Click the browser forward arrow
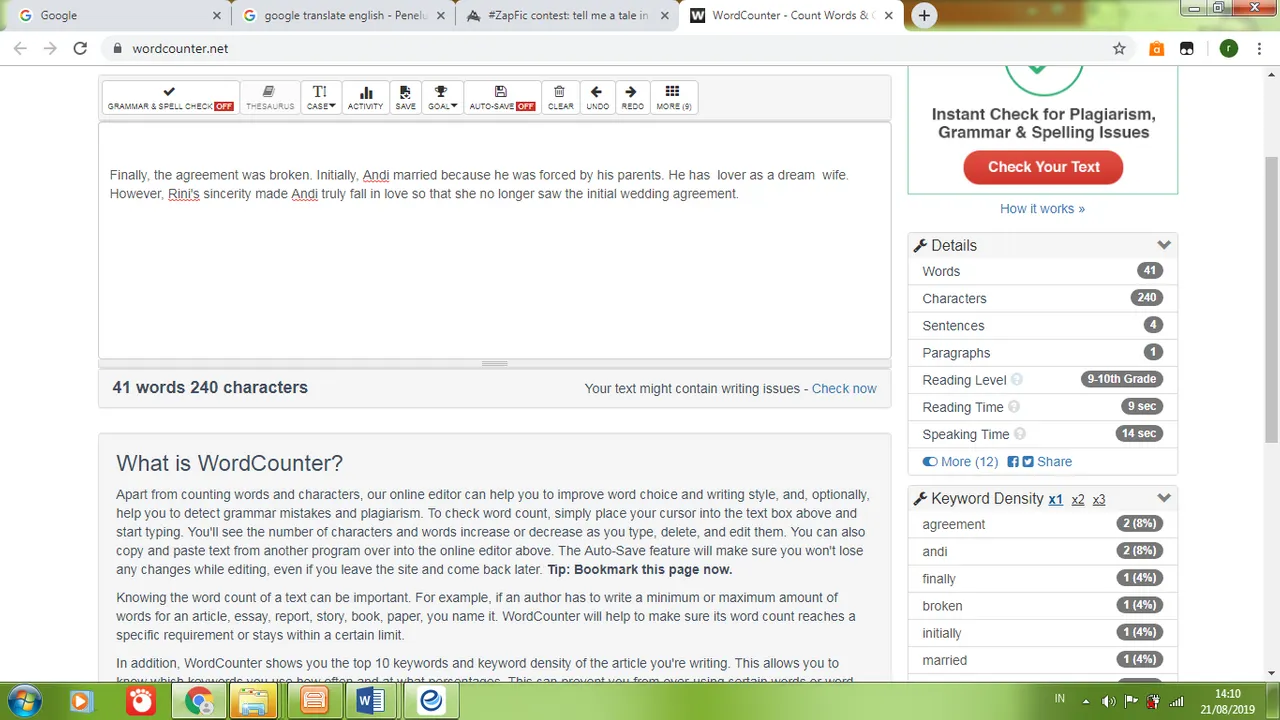The width and height of the screenshot is (1280, 720). pyautogui.click(x=50, y=48)
